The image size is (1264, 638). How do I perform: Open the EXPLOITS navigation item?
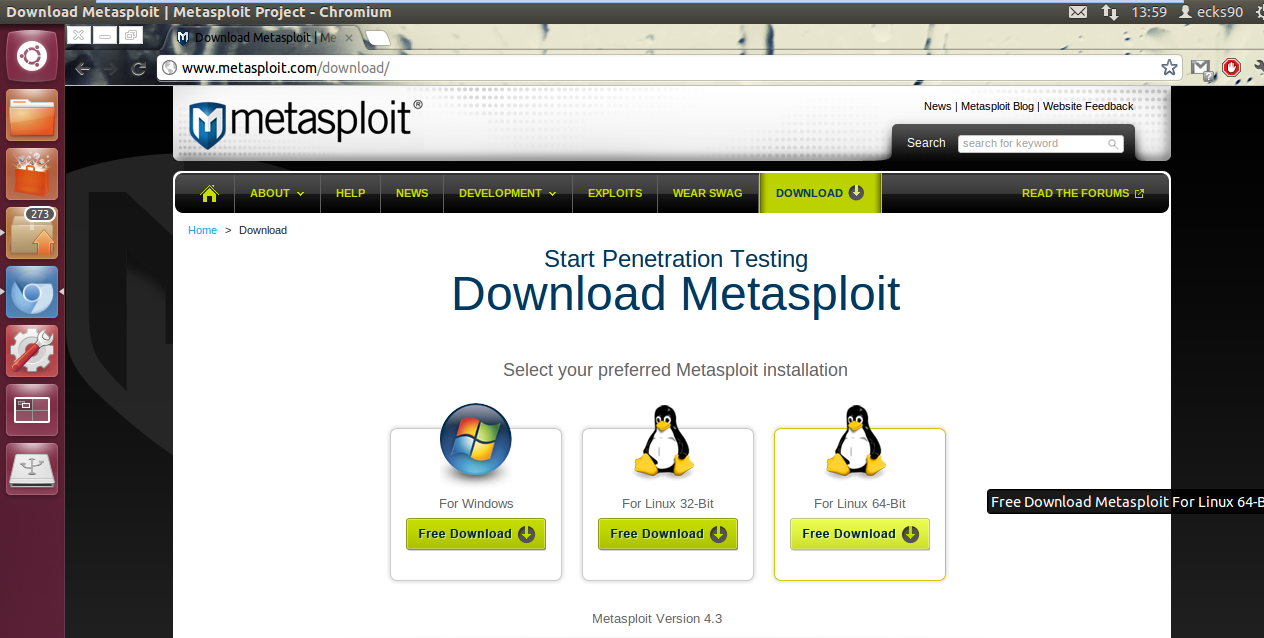[x=615, y=193]
